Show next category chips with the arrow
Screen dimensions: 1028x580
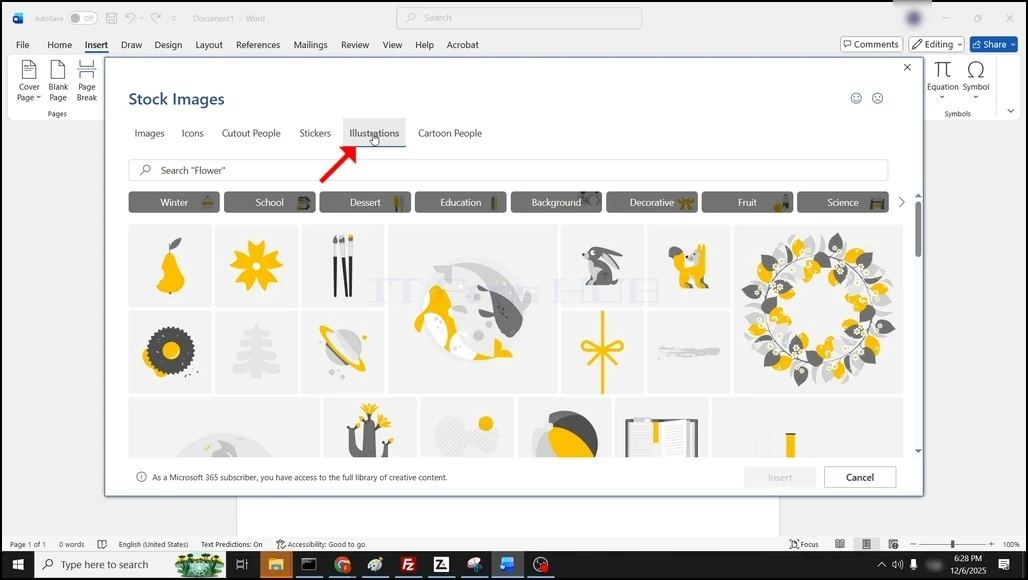click(901, 202)
